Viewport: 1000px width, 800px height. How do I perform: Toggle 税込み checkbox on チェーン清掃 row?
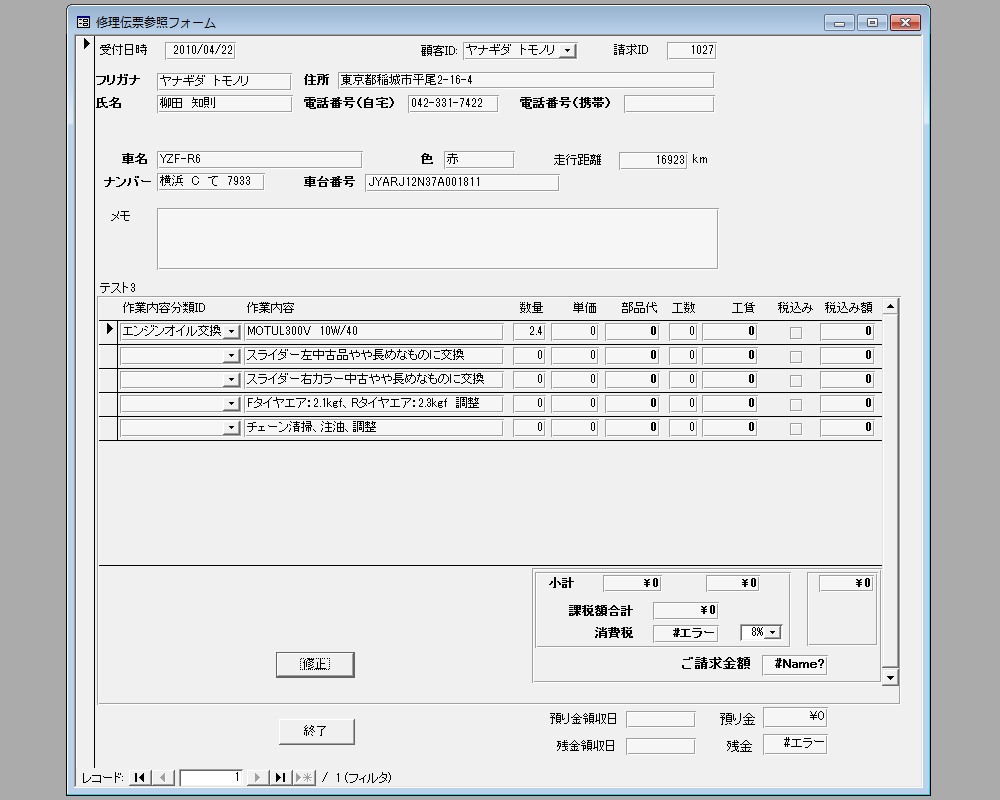pos(796,428)
